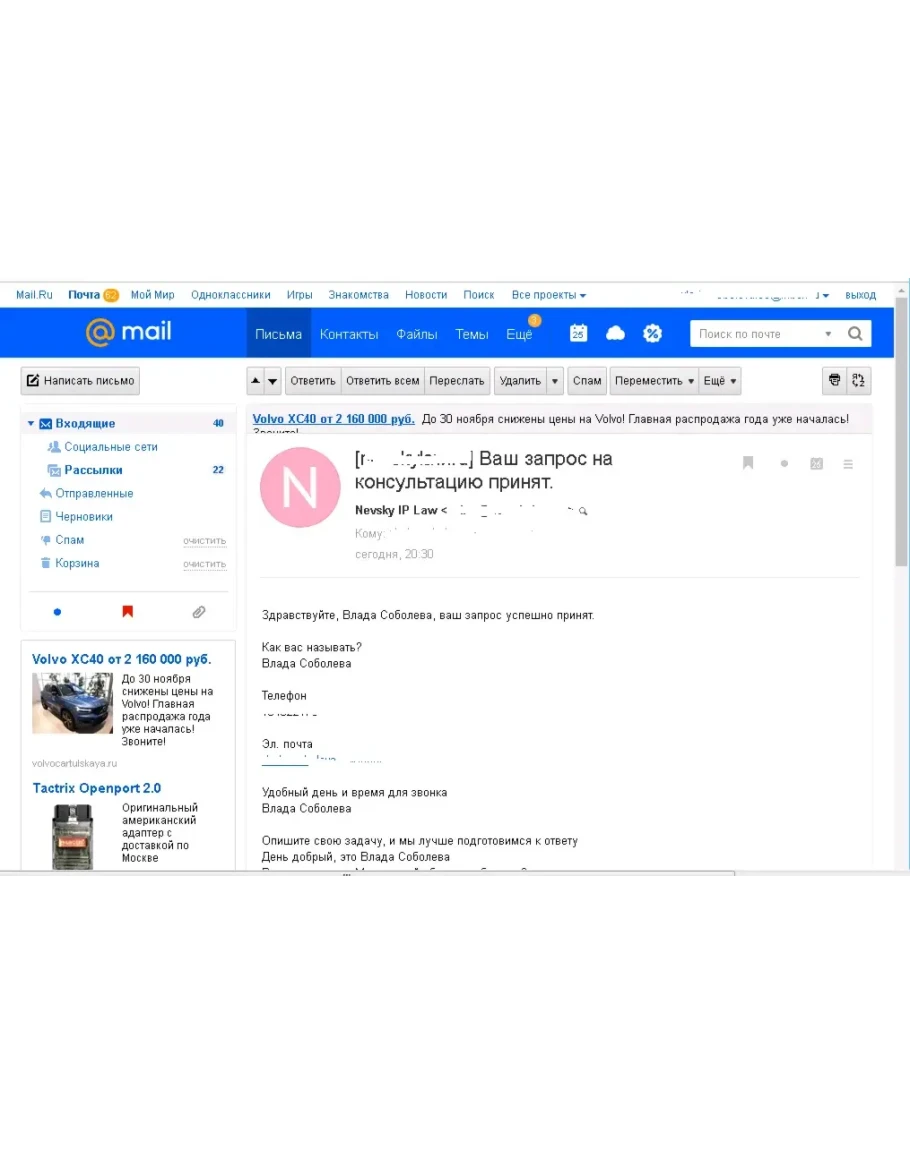This screenshot has height=1155, width=910.
Task: Flag this email with bookmark icon
Action: pos(747,463)
